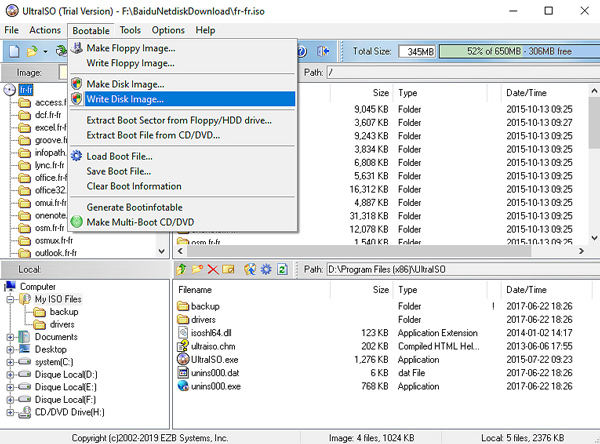
Task: Click the New image toolbar icon
Action: point(14,50)
